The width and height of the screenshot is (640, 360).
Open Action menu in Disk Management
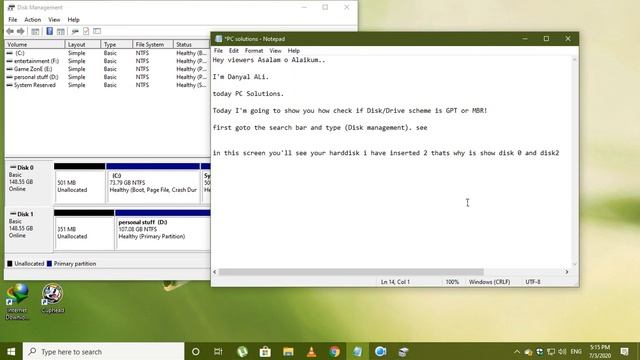tap(32, 20)
